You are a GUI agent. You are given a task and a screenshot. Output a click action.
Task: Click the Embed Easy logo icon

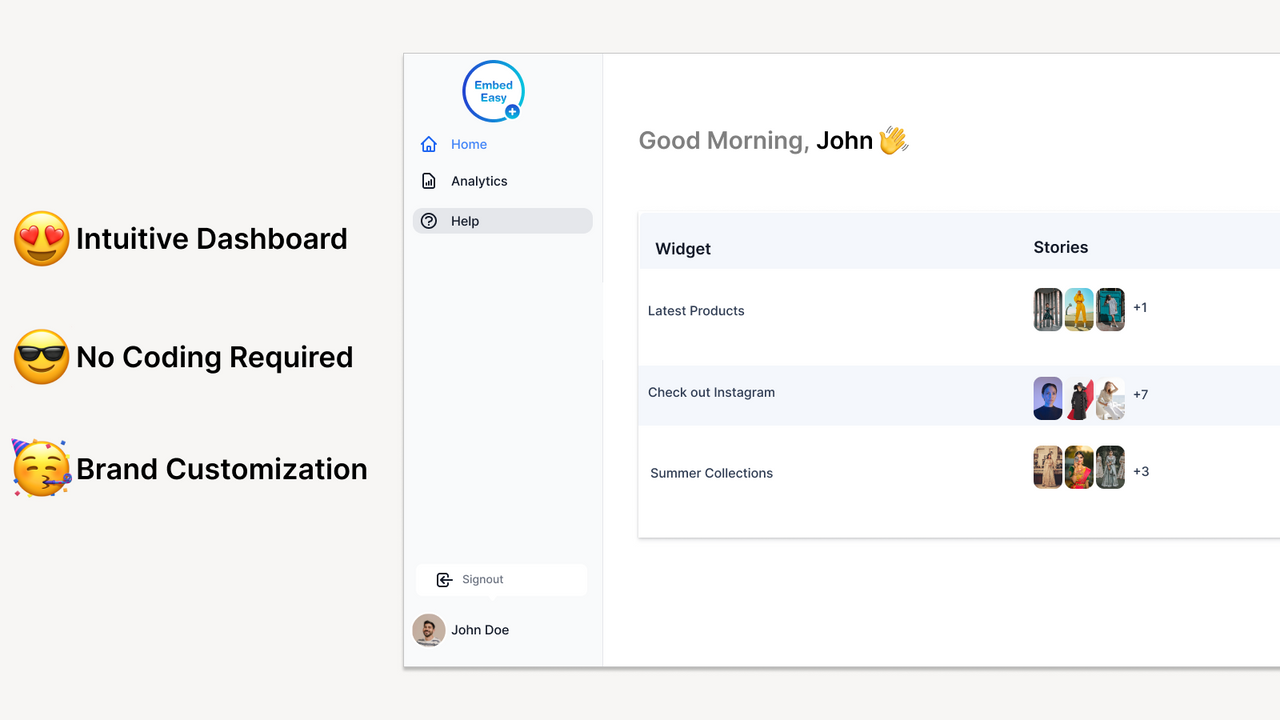click(x=493, y=91)
